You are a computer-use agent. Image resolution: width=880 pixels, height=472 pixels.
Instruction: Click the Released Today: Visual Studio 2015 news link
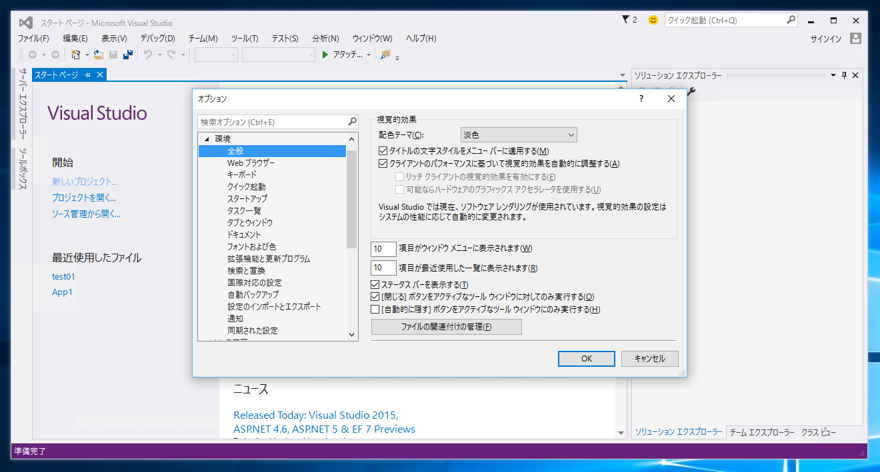[x=324, y=422]
